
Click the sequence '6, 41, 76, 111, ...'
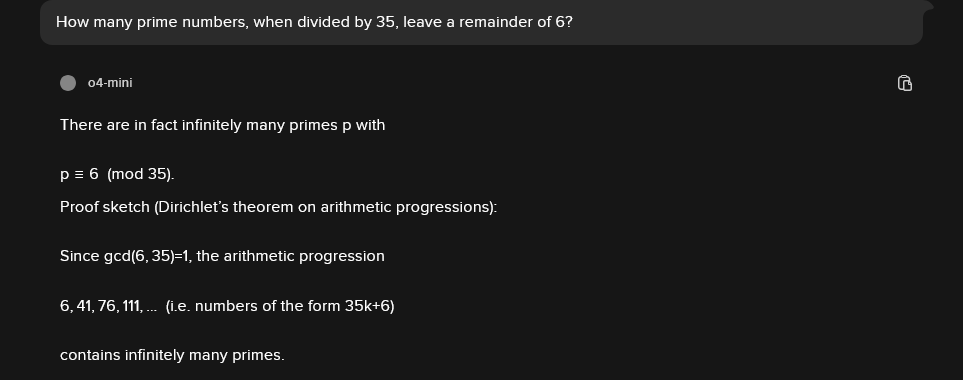108,306
